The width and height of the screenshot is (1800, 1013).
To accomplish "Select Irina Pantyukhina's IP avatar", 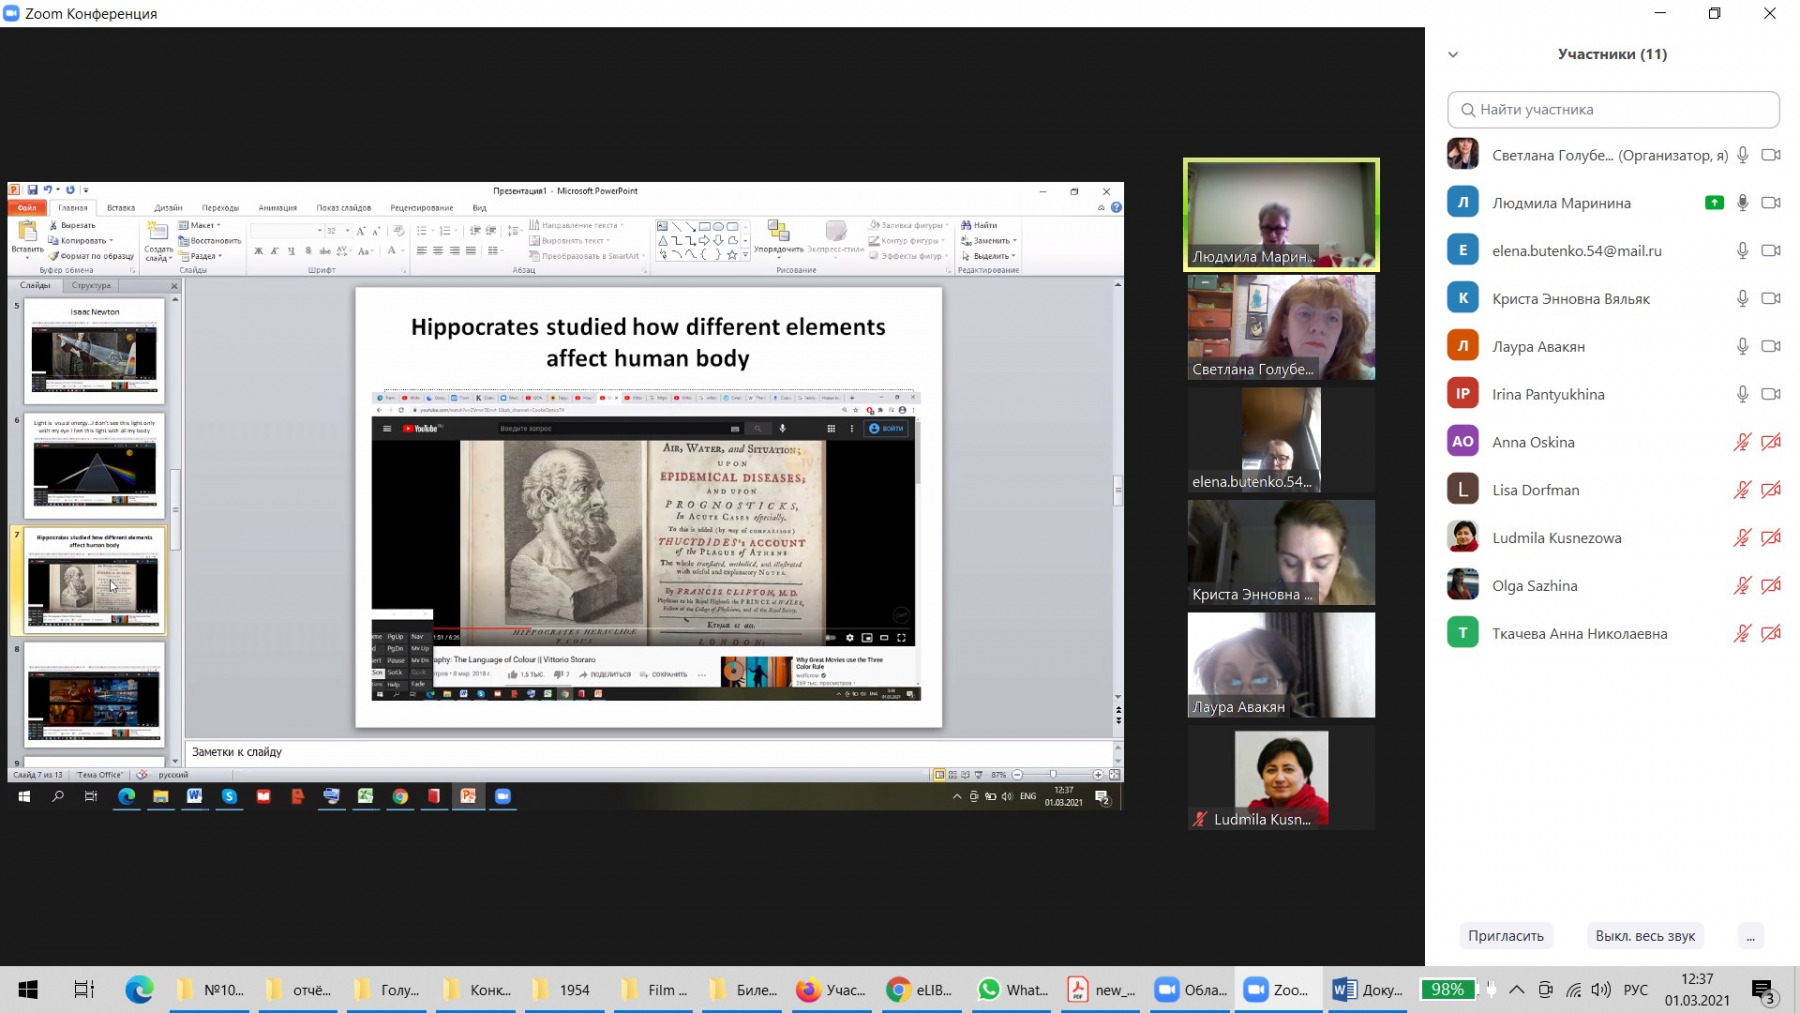I will coord(1463,394).
